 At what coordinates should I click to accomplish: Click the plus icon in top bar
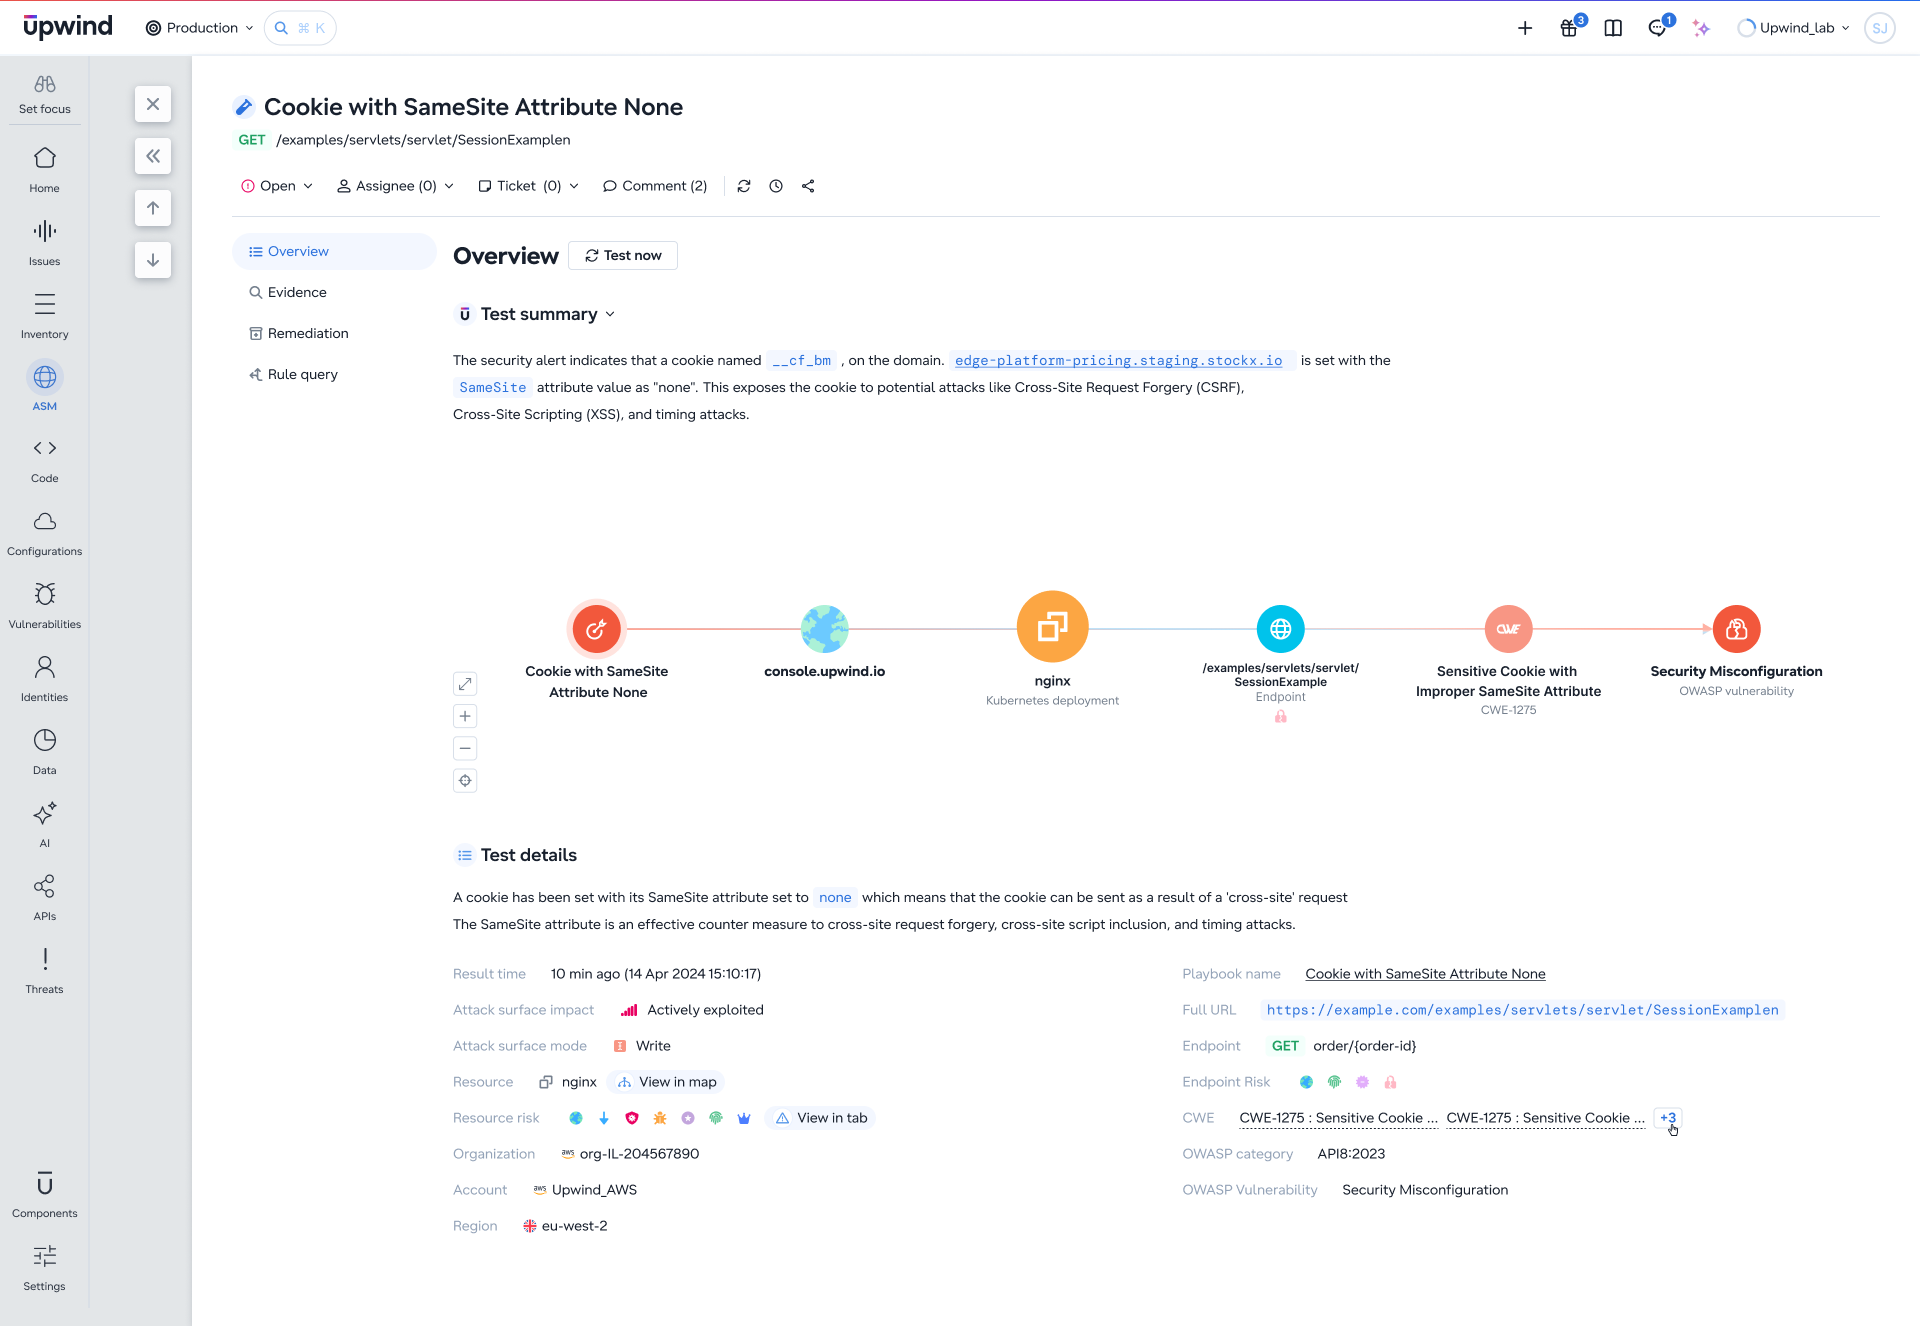(1525, 28)
